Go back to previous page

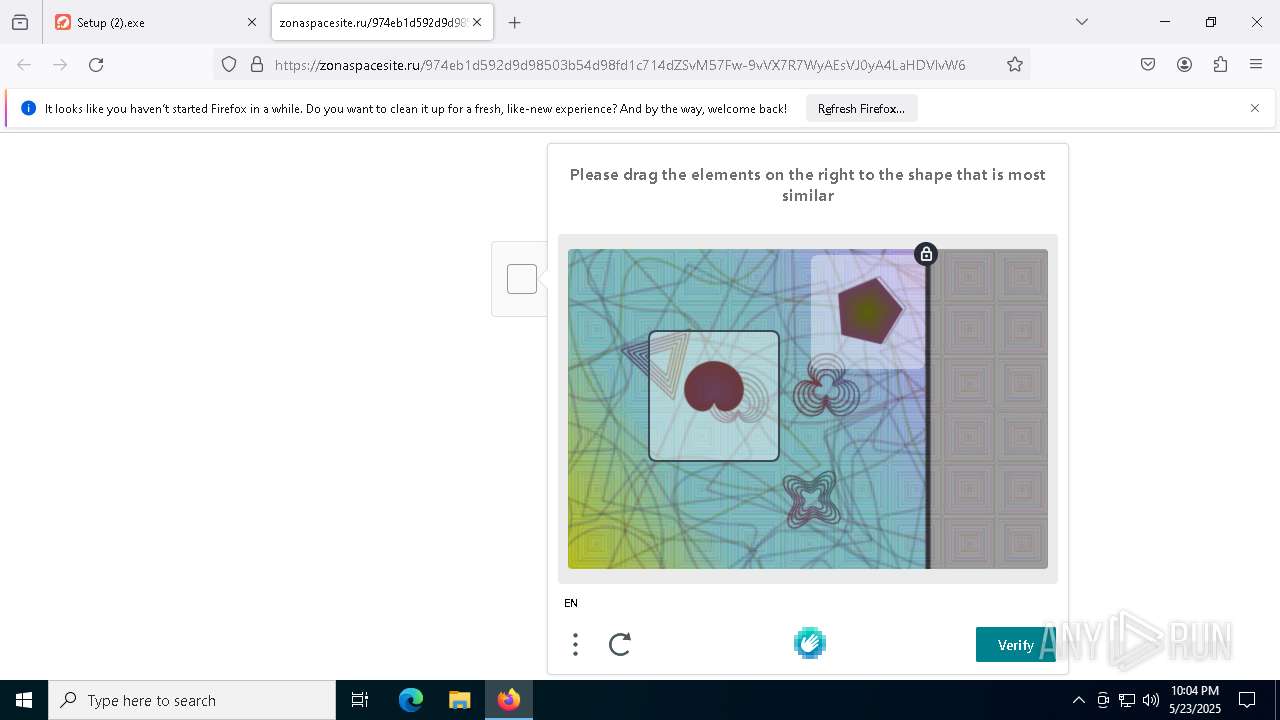coord(24,65)
